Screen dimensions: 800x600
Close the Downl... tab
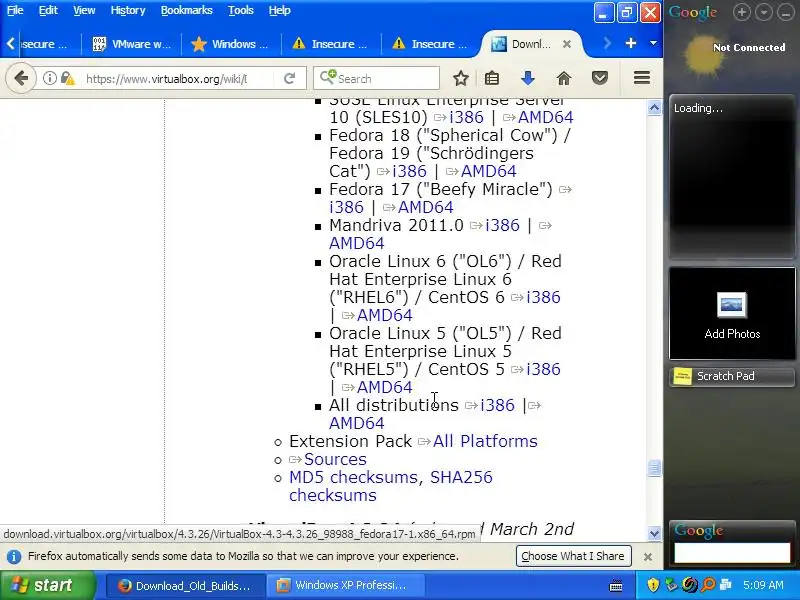point(566,44)
